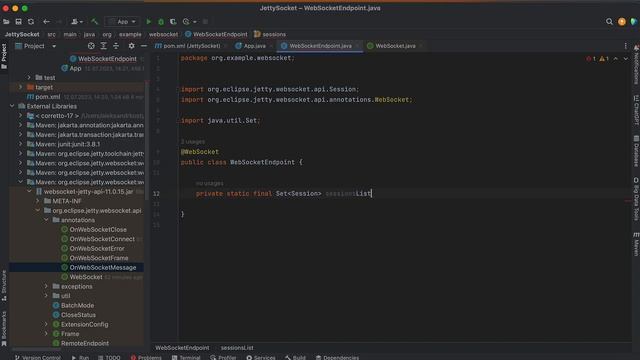Toggle the Project tool window stripe button
This screenshot has width=640, height=360.
(4, 56)
